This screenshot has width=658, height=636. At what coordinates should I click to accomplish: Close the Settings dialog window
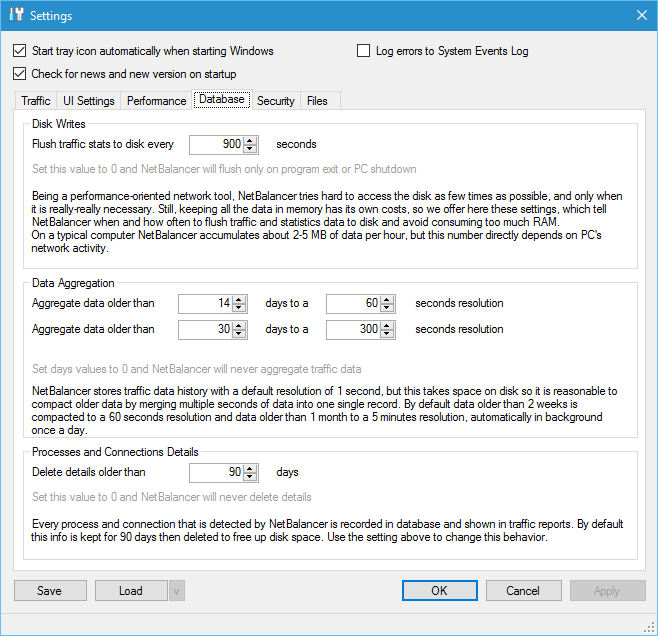642,16
